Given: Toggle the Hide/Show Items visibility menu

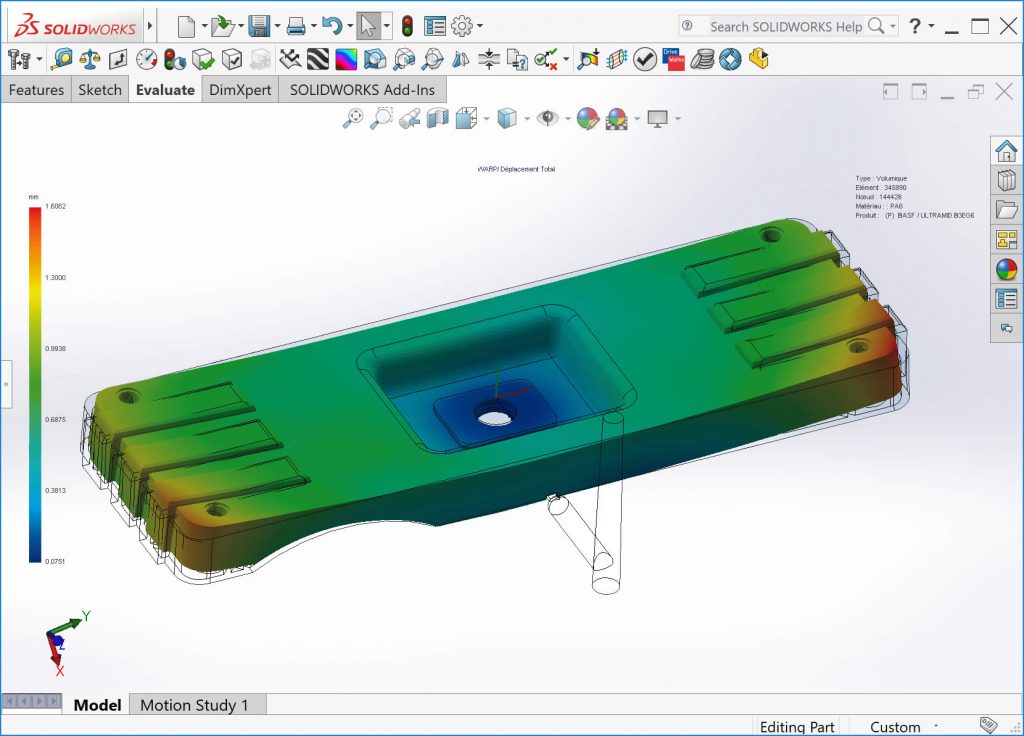Looking at the screenshot, I should [546, 118].
